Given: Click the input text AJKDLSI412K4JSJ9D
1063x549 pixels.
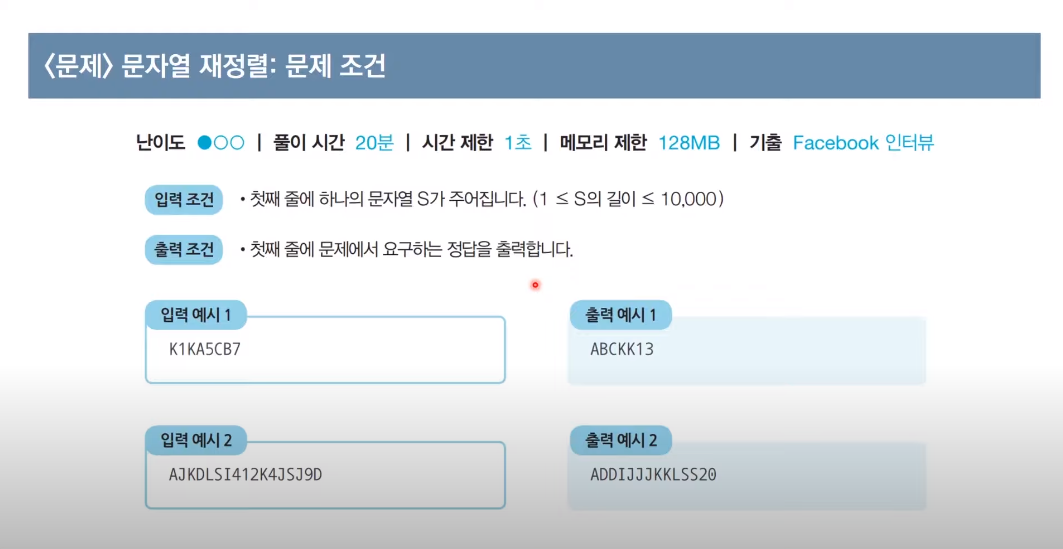Looking at the screenshot, I should pos(245,474).
